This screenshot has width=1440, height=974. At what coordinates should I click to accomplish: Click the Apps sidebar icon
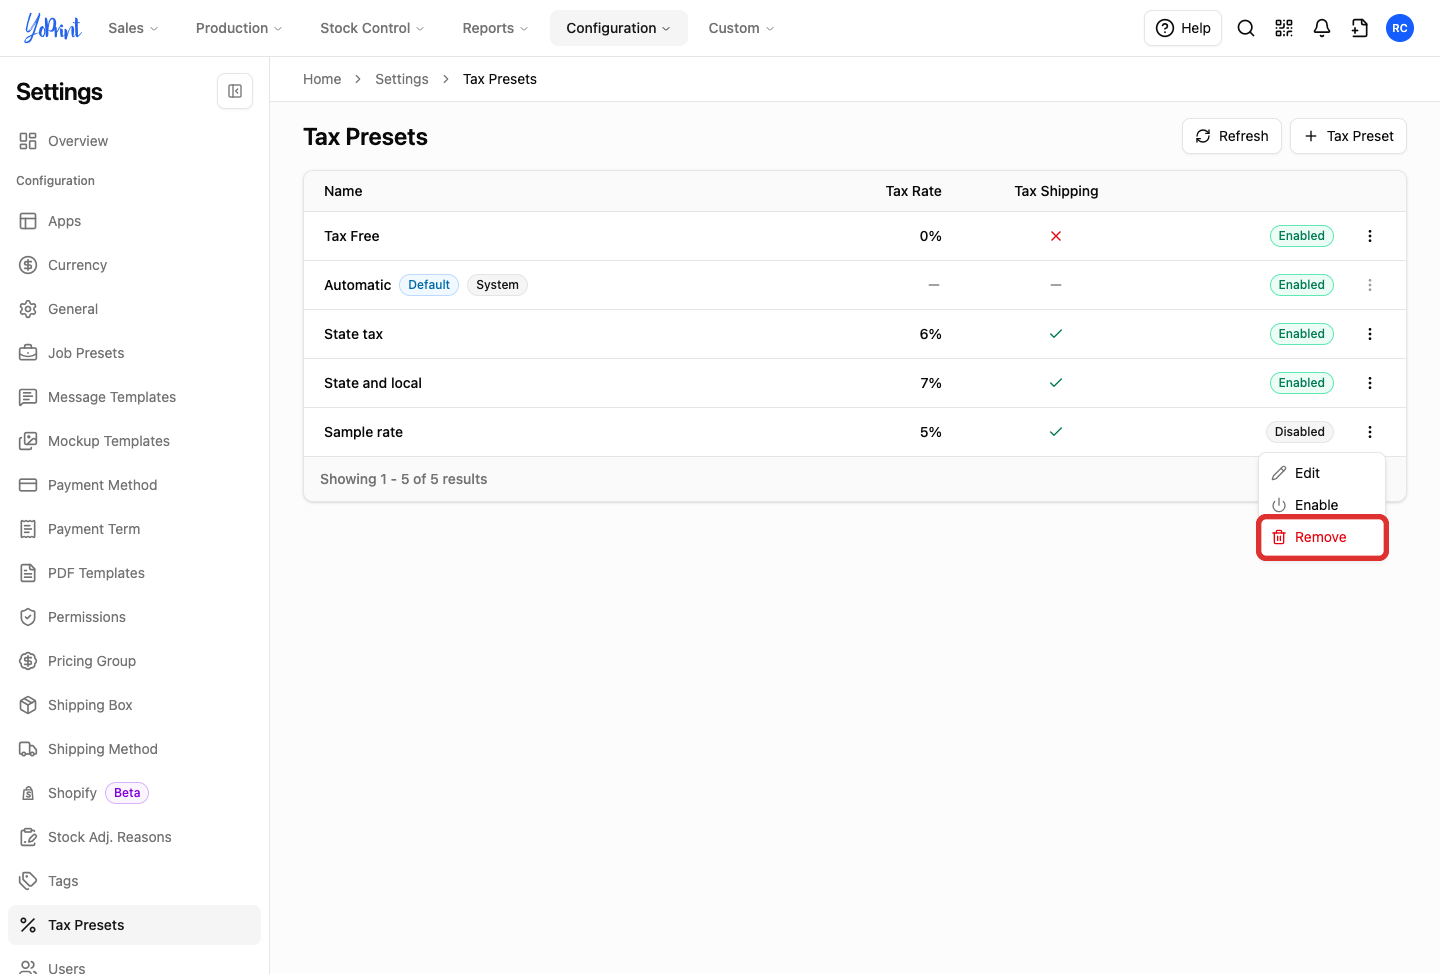pyautogui.click(x=28, y=221)
